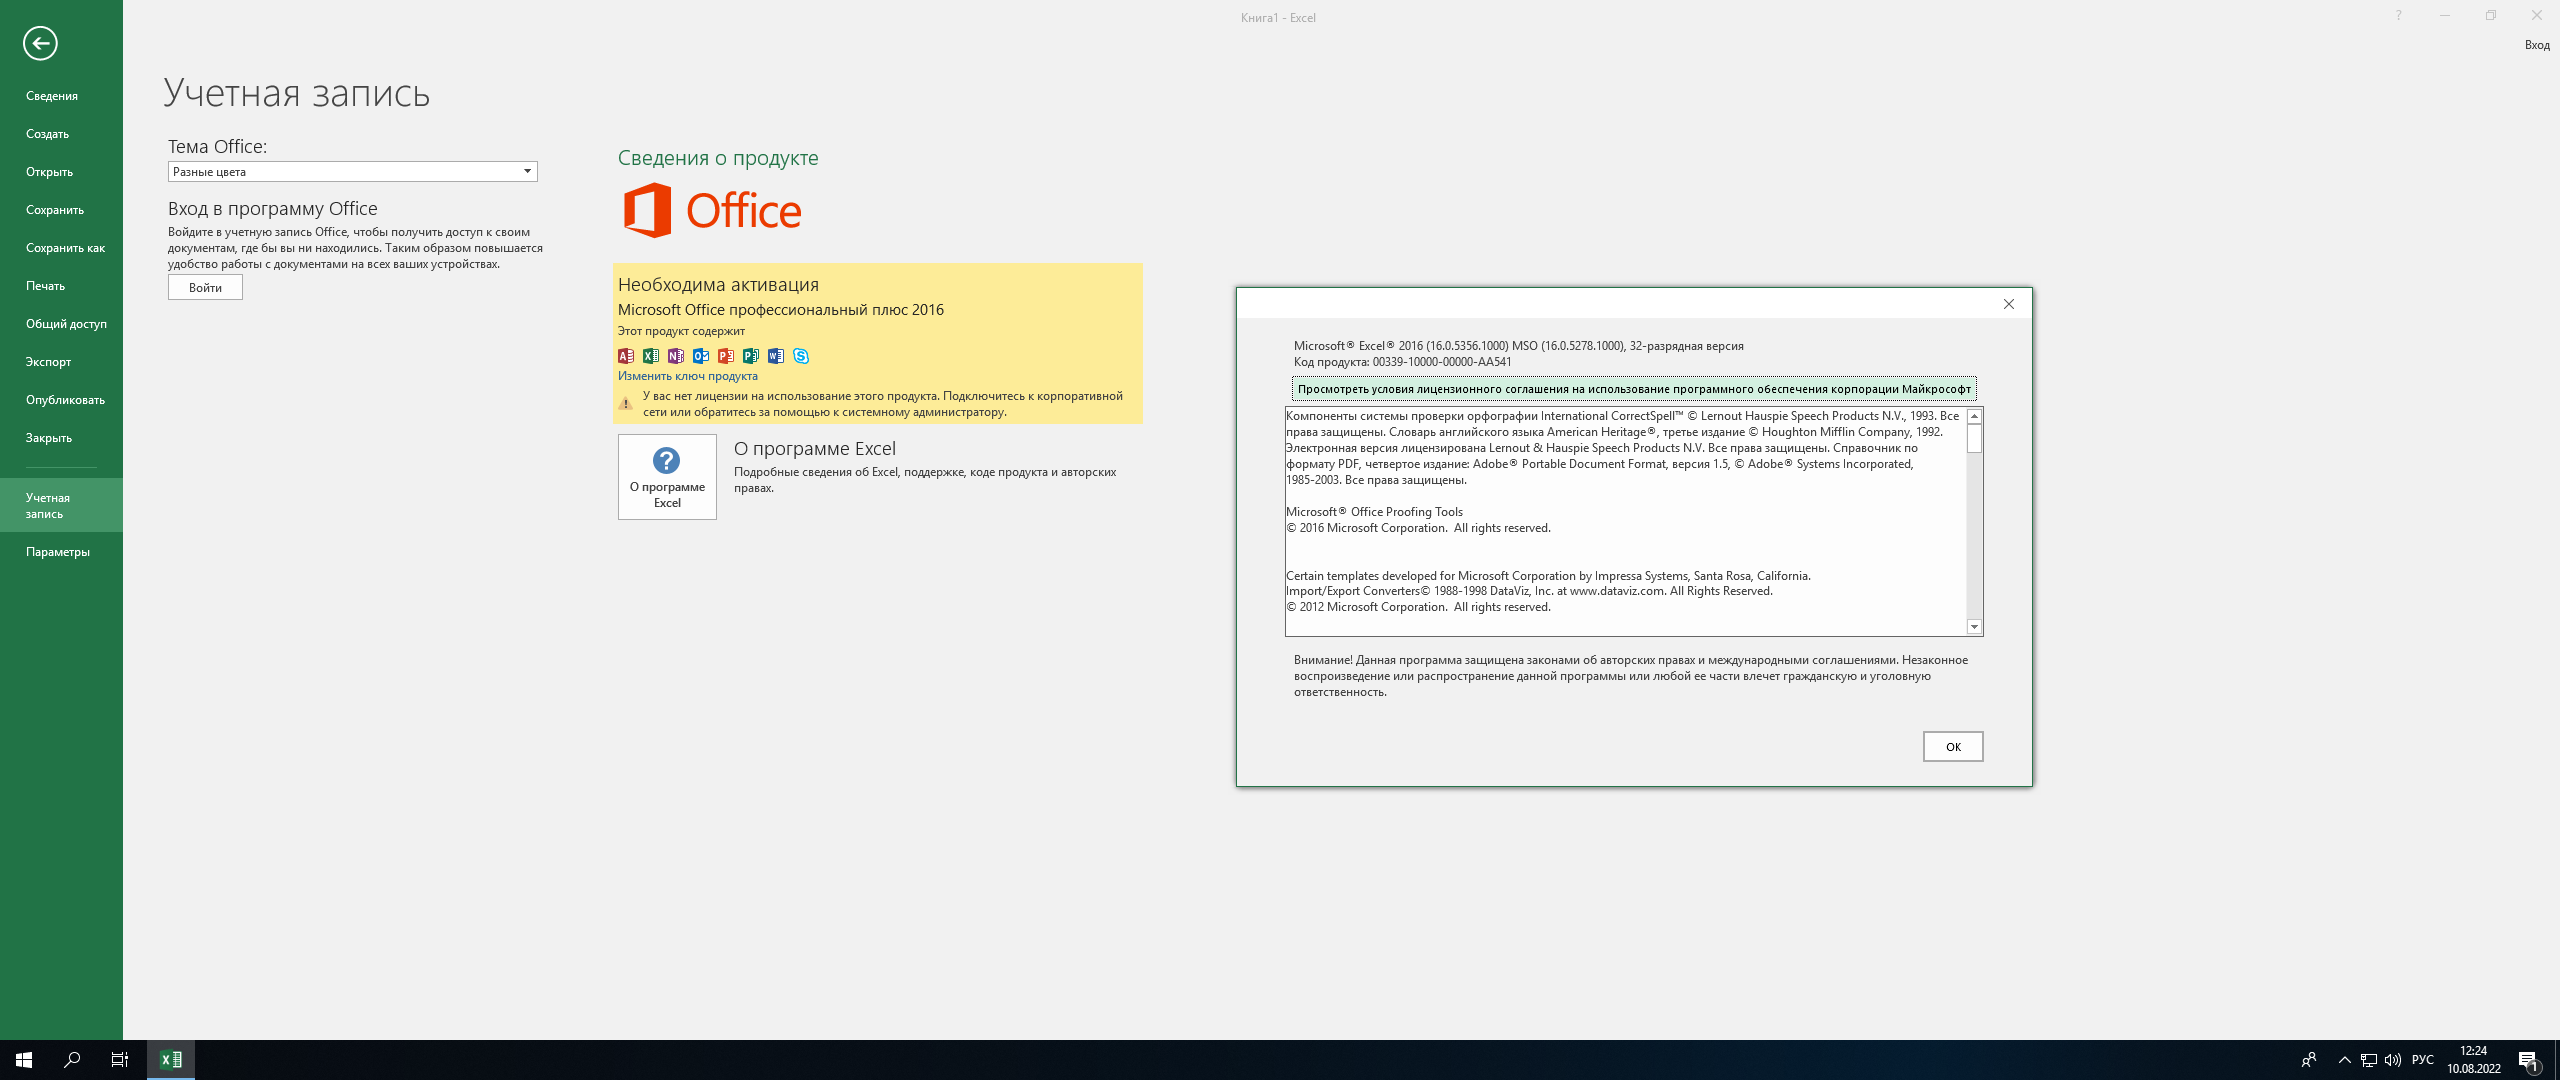Click the Office logo
2560x1080 pixels.
(712, 210)
